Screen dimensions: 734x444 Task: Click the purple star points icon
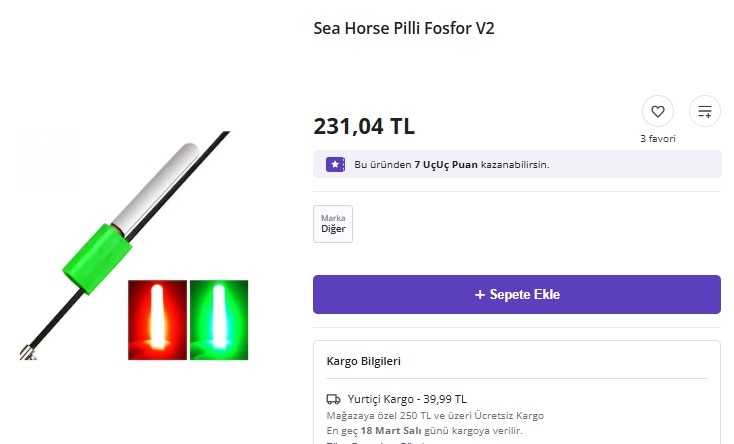point(335,164)
